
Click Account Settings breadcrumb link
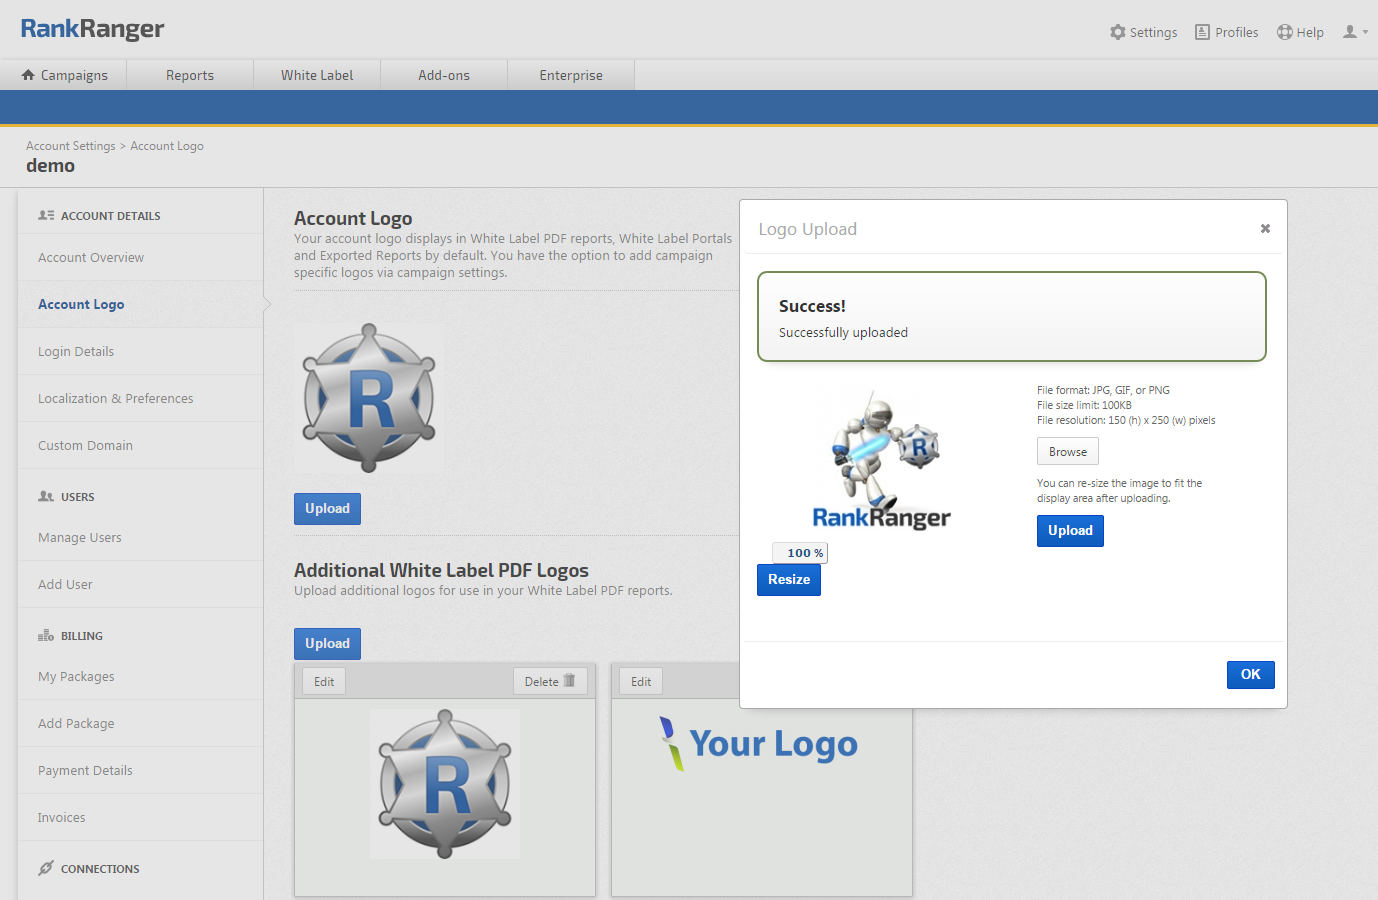71,146
